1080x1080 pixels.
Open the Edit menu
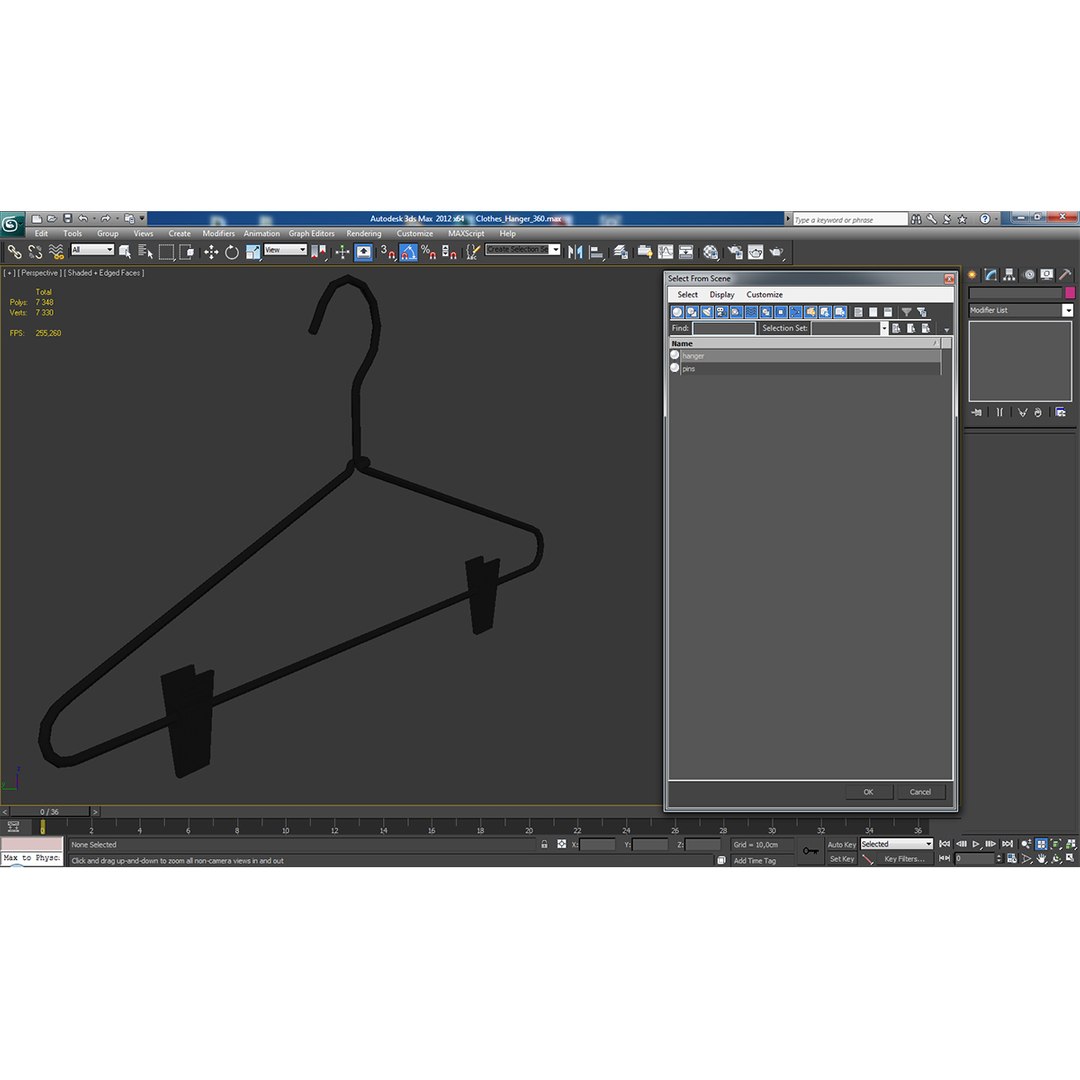click(x=41, y=233)
